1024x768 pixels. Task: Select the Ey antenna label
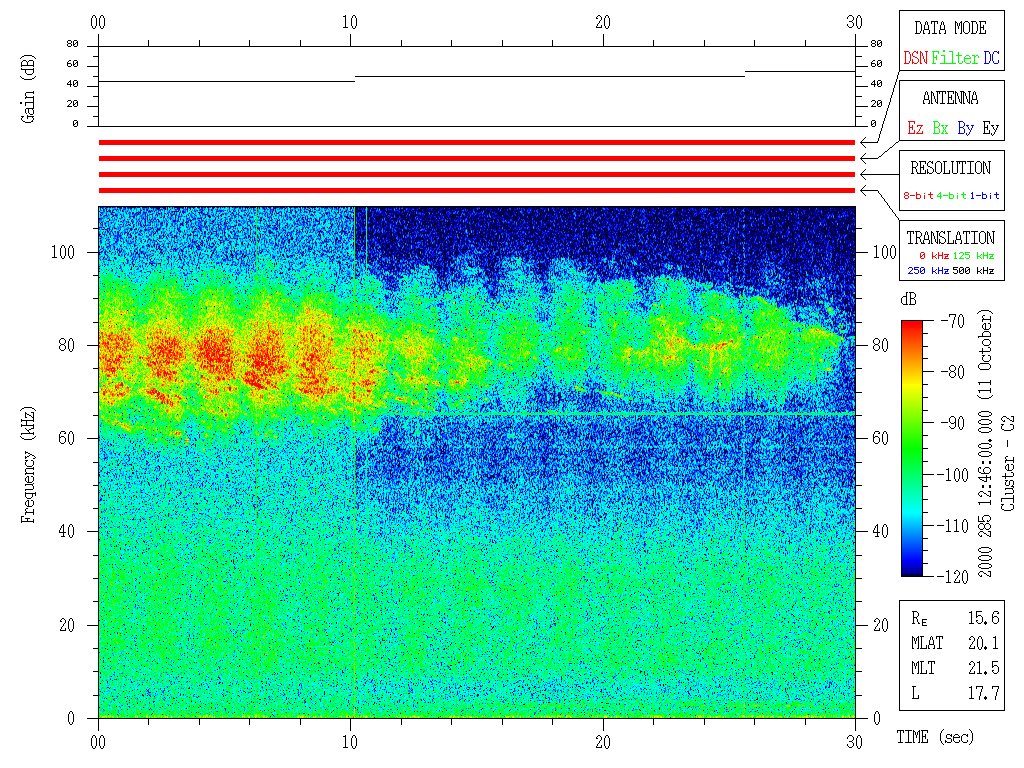990,128
